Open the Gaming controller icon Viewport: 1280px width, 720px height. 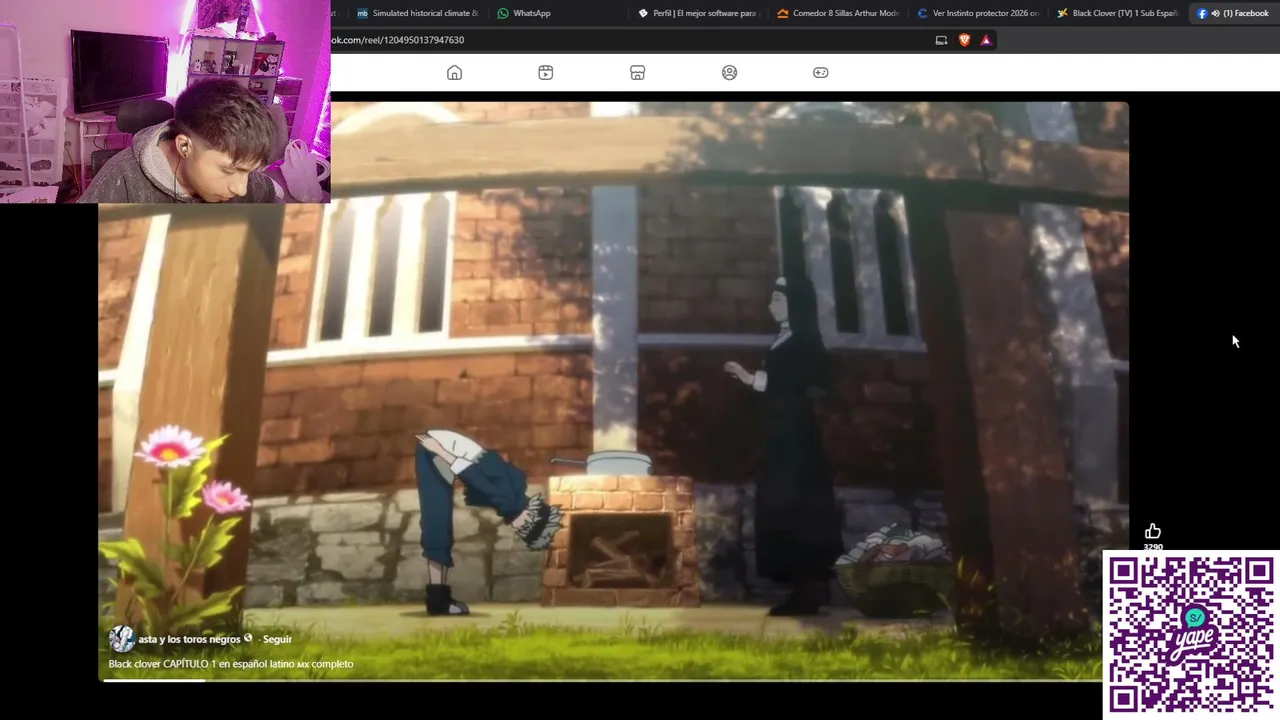point(820,73)
